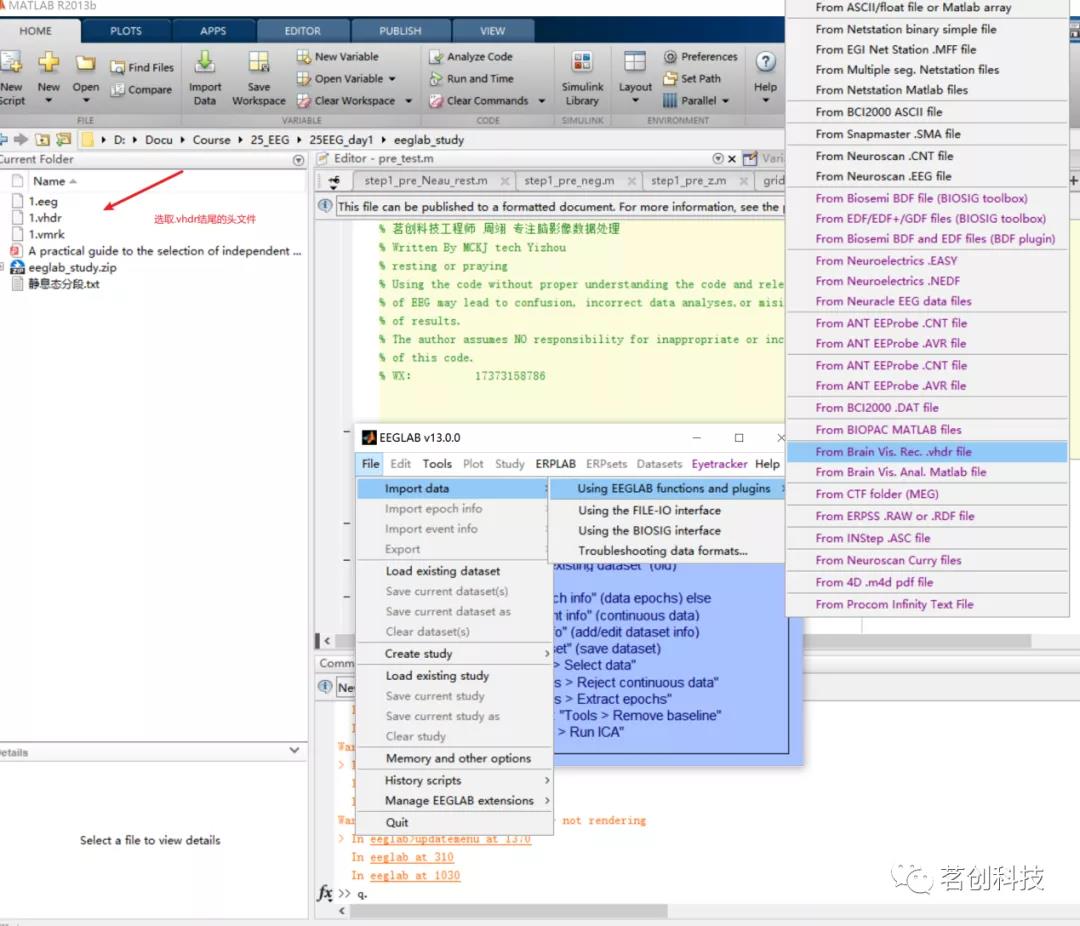Select the 1.vmrk file

[46, 234]
